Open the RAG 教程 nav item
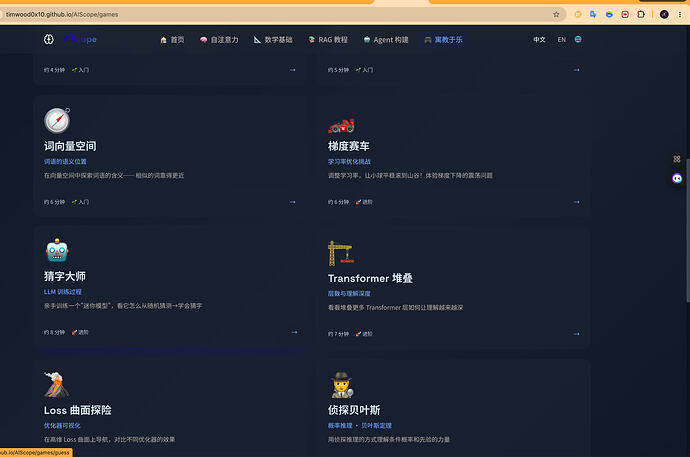 (x=328, y=40)
